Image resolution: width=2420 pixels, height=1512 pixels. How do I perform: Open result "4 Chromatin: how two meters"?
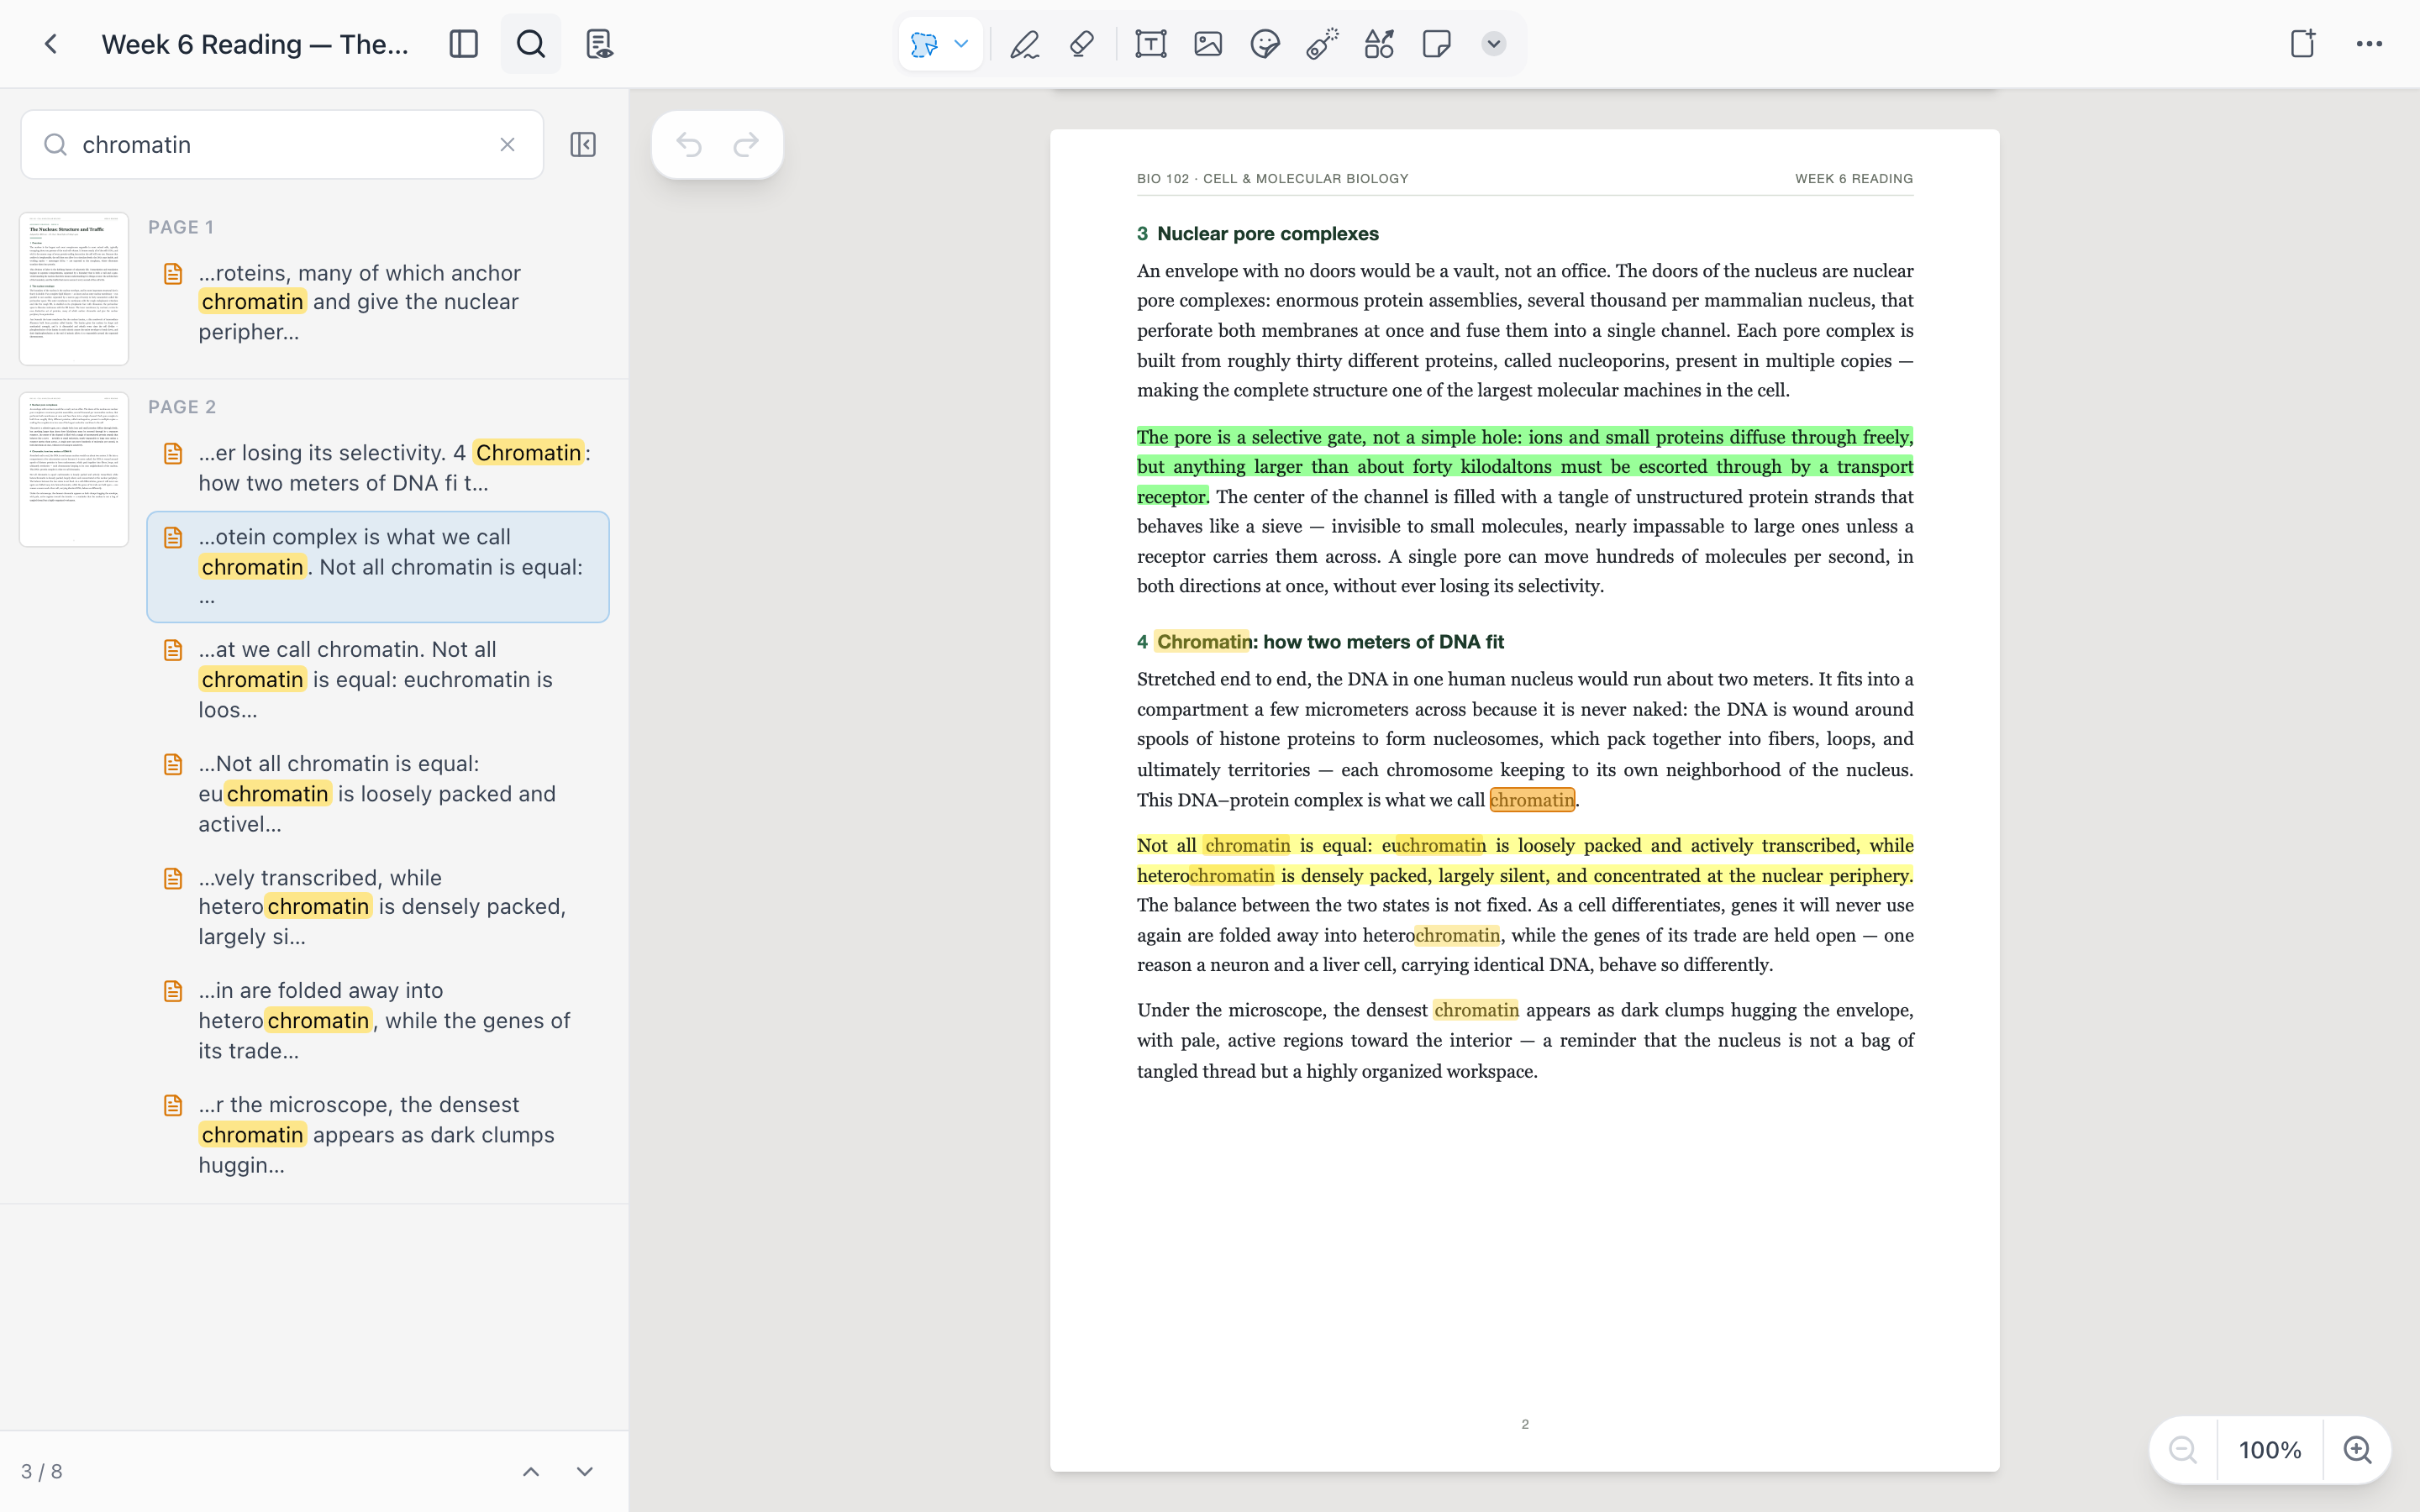[x=378, y=468]
